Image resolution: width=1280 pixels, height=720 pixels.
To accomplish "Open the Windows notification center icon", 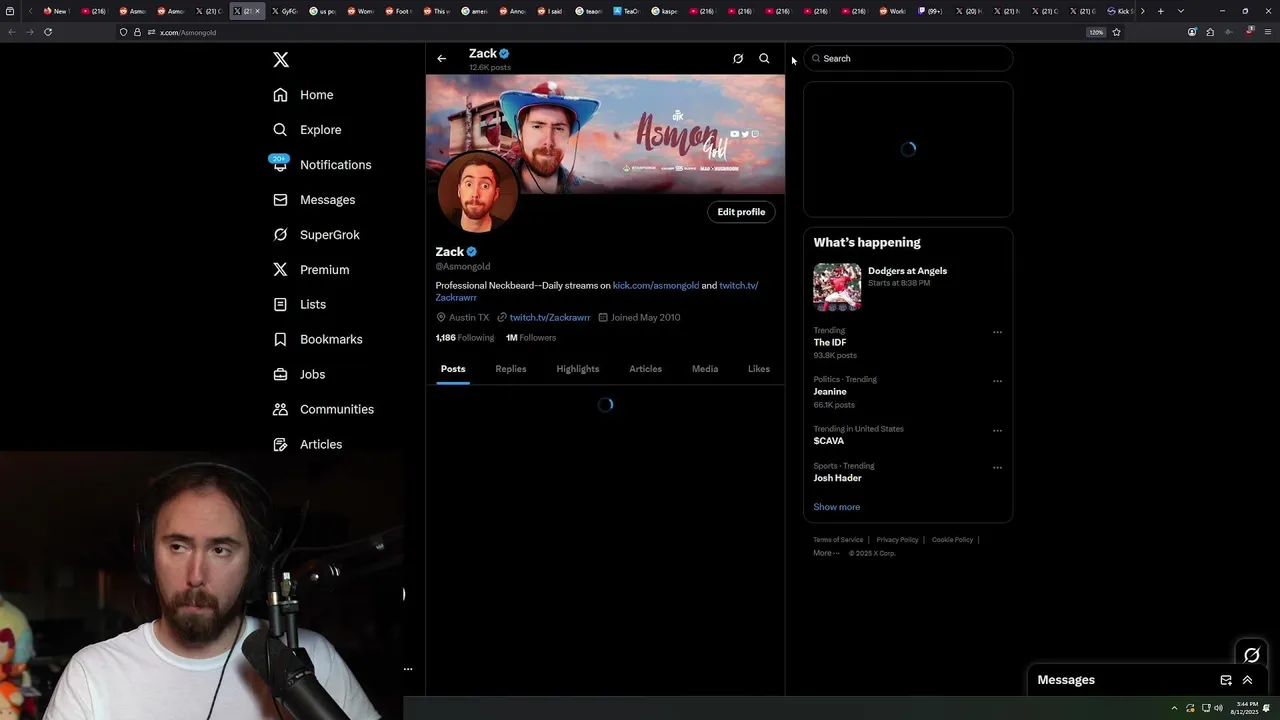I will pos(1267,708).
